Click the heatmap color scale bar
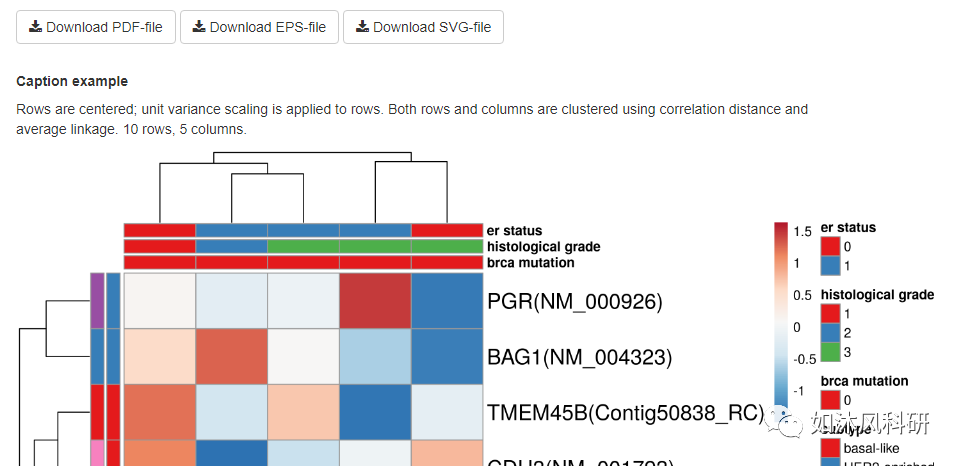Viewport: 961px width, 466px height. (x=781, y=310)
